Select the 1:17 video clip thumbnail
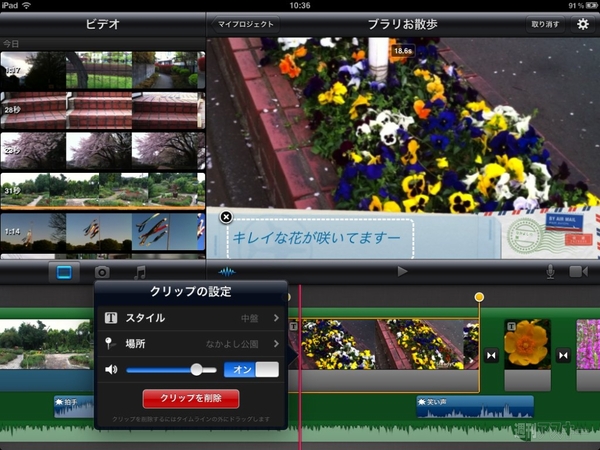The image size is (600, 450). coord(103,70)
